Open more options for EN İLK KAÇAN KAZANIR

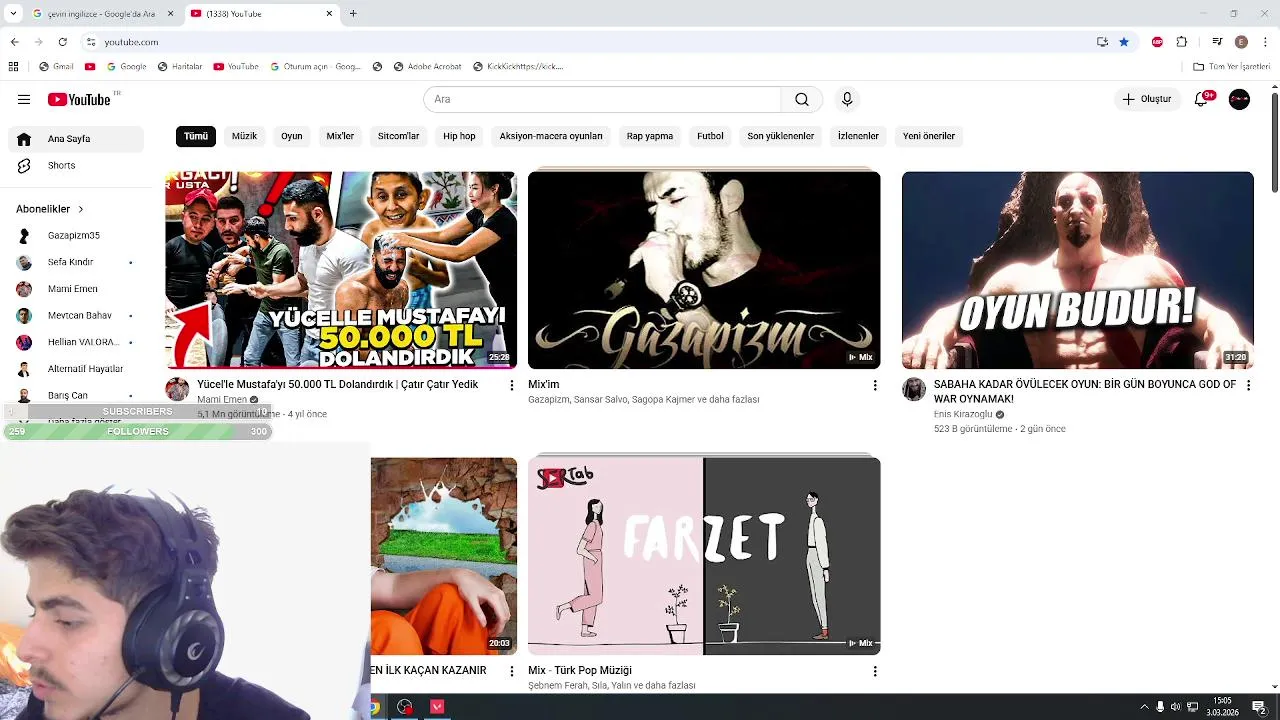pyautogui.click(x=511, y=671)
